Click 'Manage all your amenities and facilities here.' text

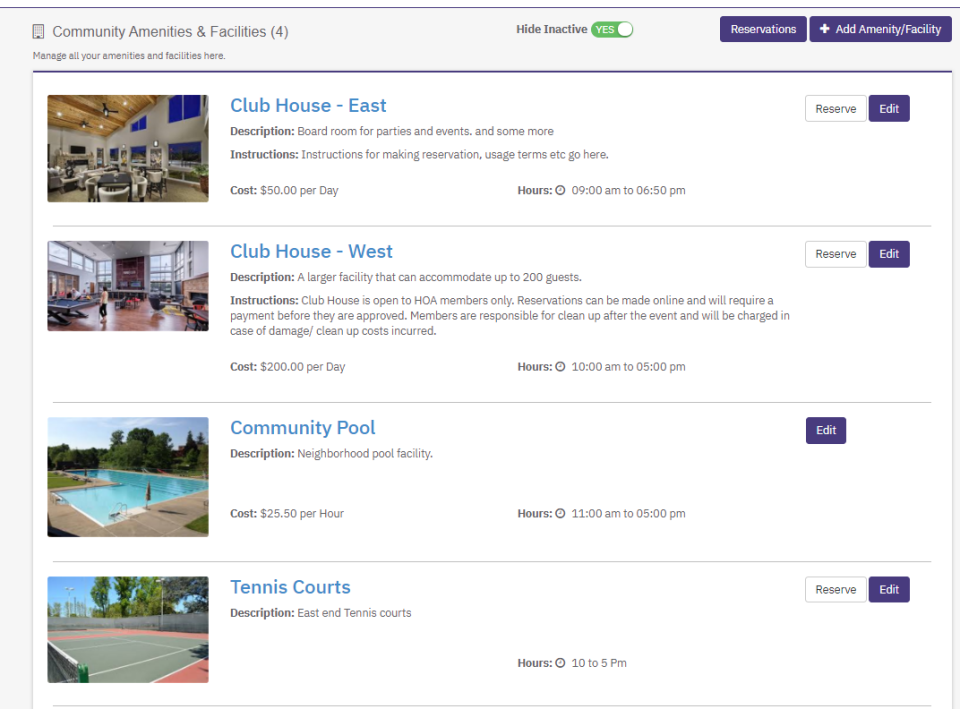tap(129, 56)
